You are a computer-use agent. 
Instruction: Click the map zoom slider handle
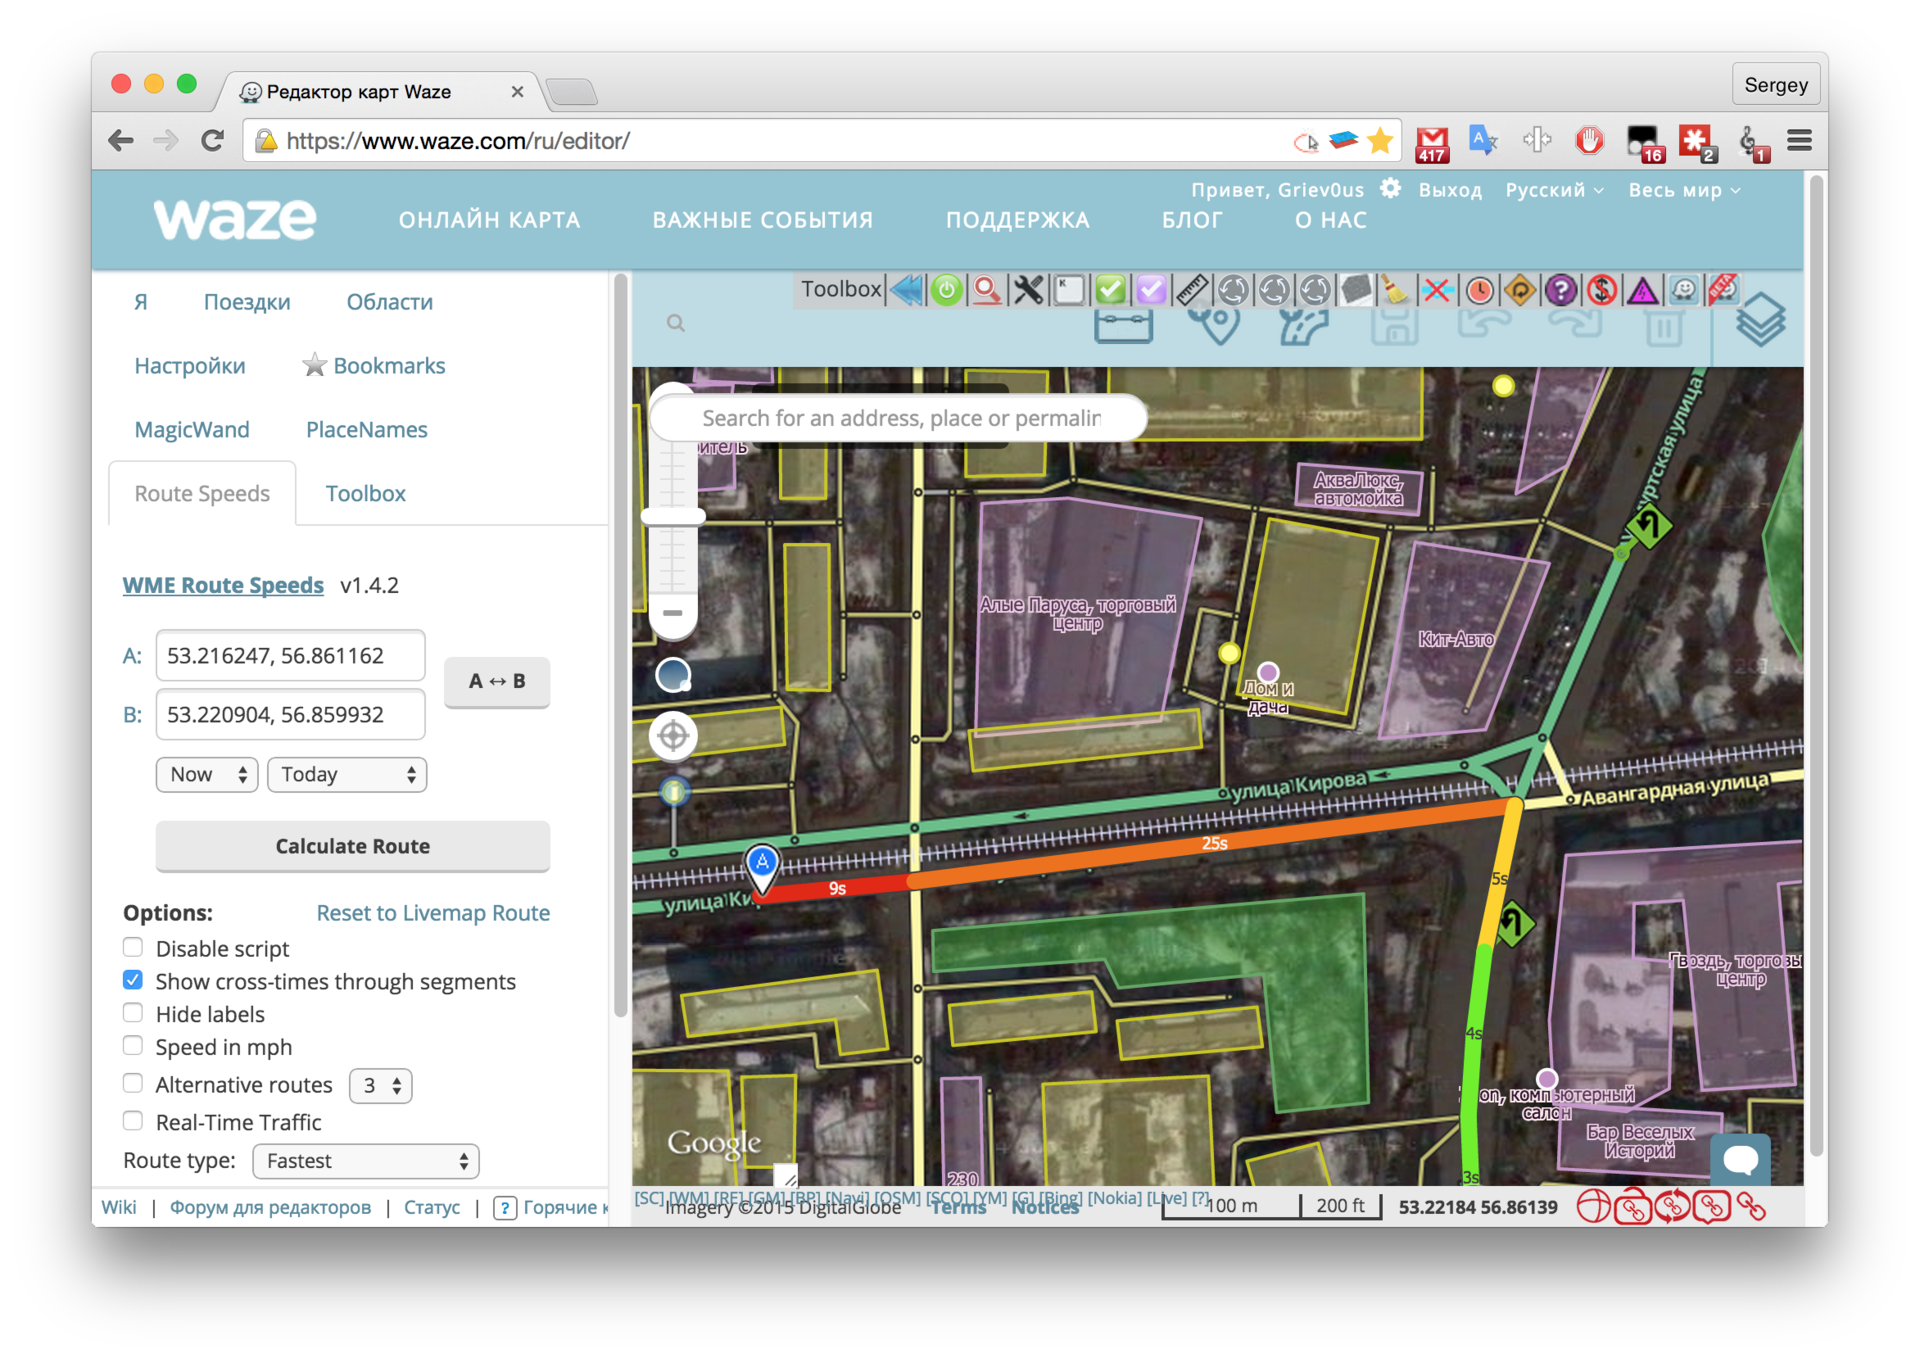click(674, 516)
